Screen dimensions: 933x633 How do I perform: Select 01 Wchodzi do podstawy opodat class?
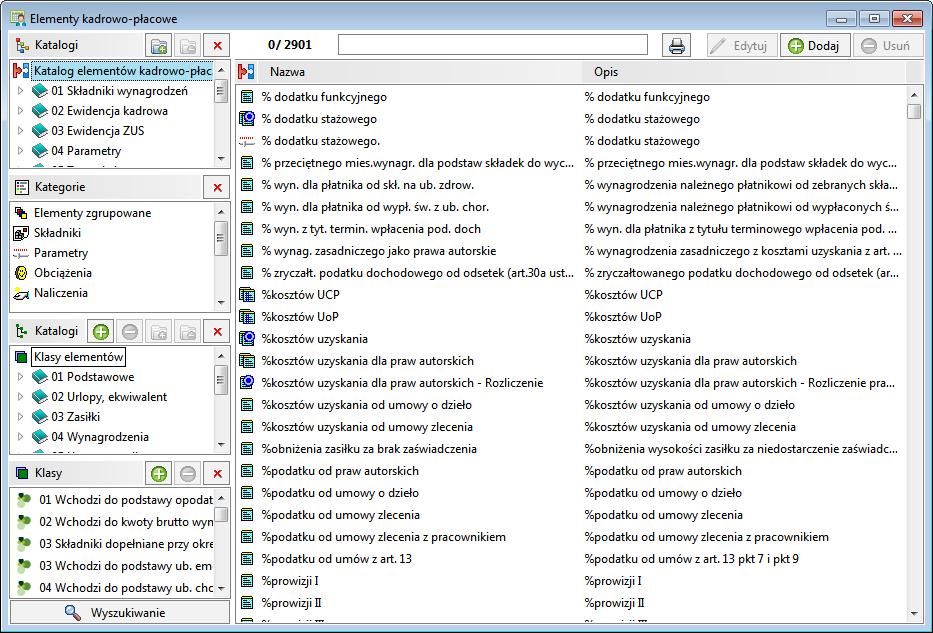[126, 500]
